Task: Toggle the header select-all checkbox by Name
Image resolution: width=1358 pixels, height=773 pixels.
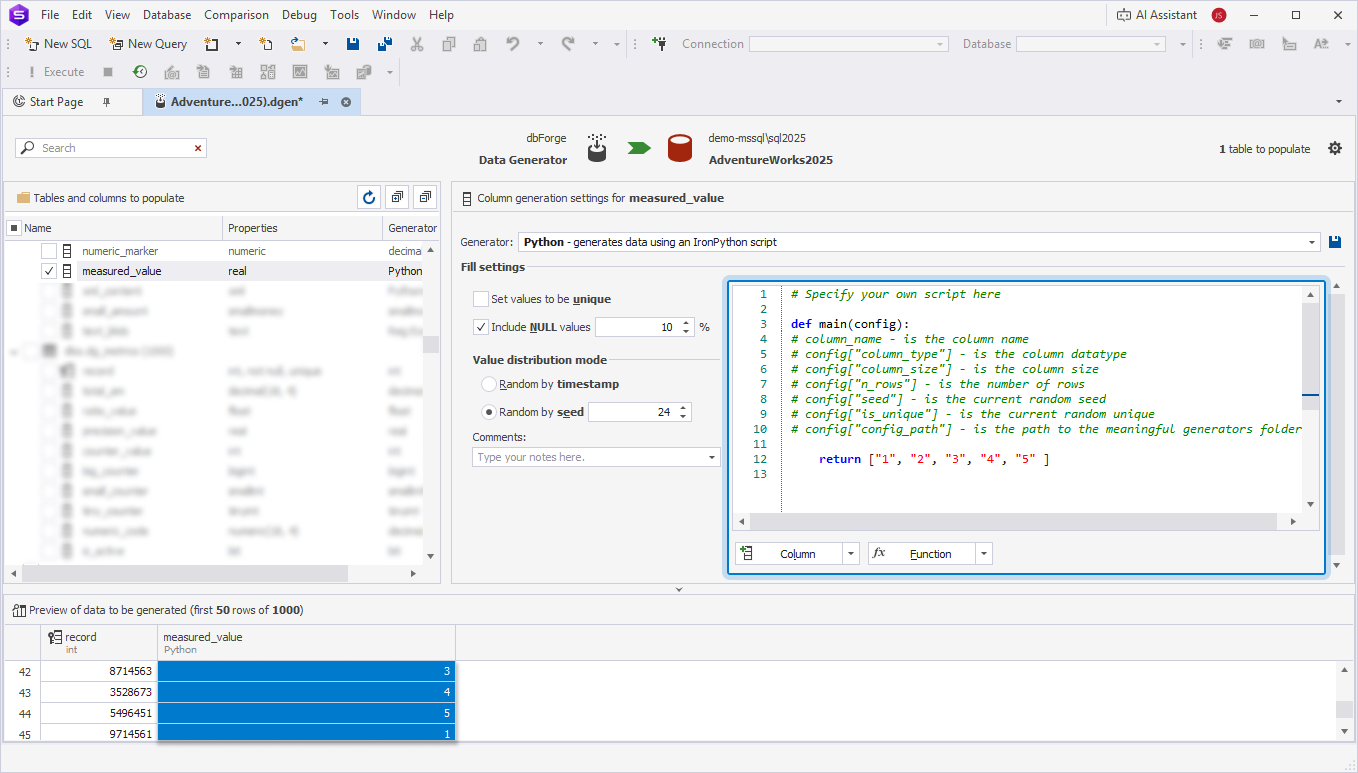Action: (14, 228)
